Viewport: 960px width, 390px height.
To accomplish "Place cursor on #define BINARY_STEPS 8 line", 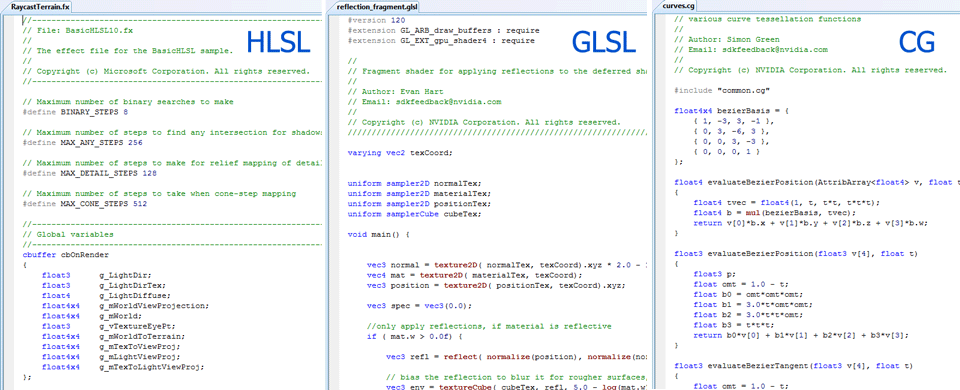I will tap(75, 113).
